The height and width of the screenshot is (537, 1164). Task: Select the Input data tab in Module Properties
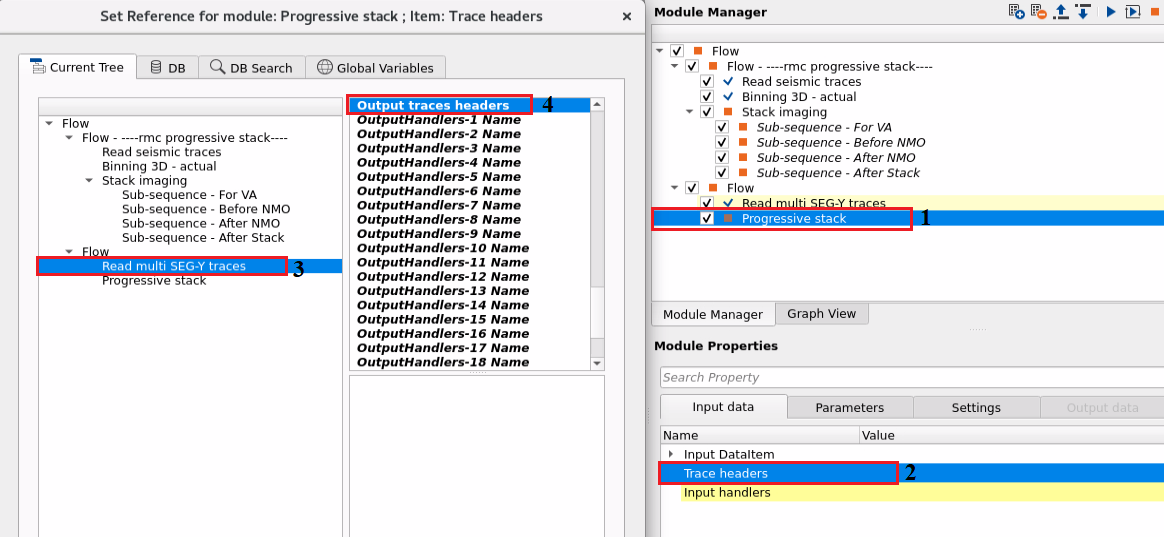click(723, 407)
